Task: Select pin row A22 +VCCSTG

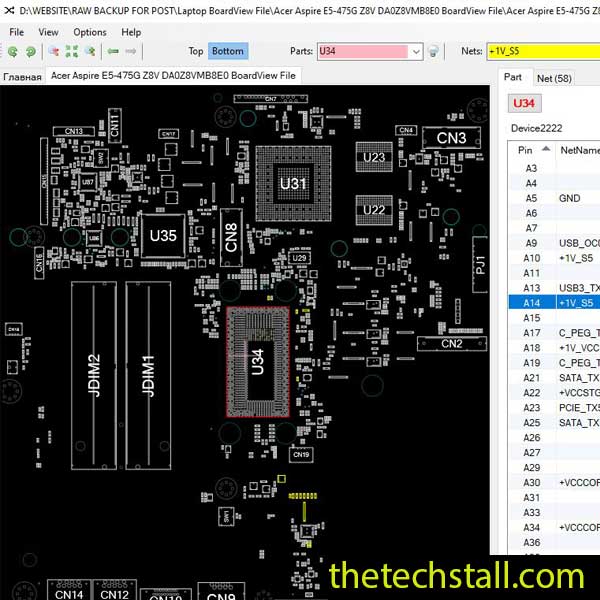Action: [554, 393]
